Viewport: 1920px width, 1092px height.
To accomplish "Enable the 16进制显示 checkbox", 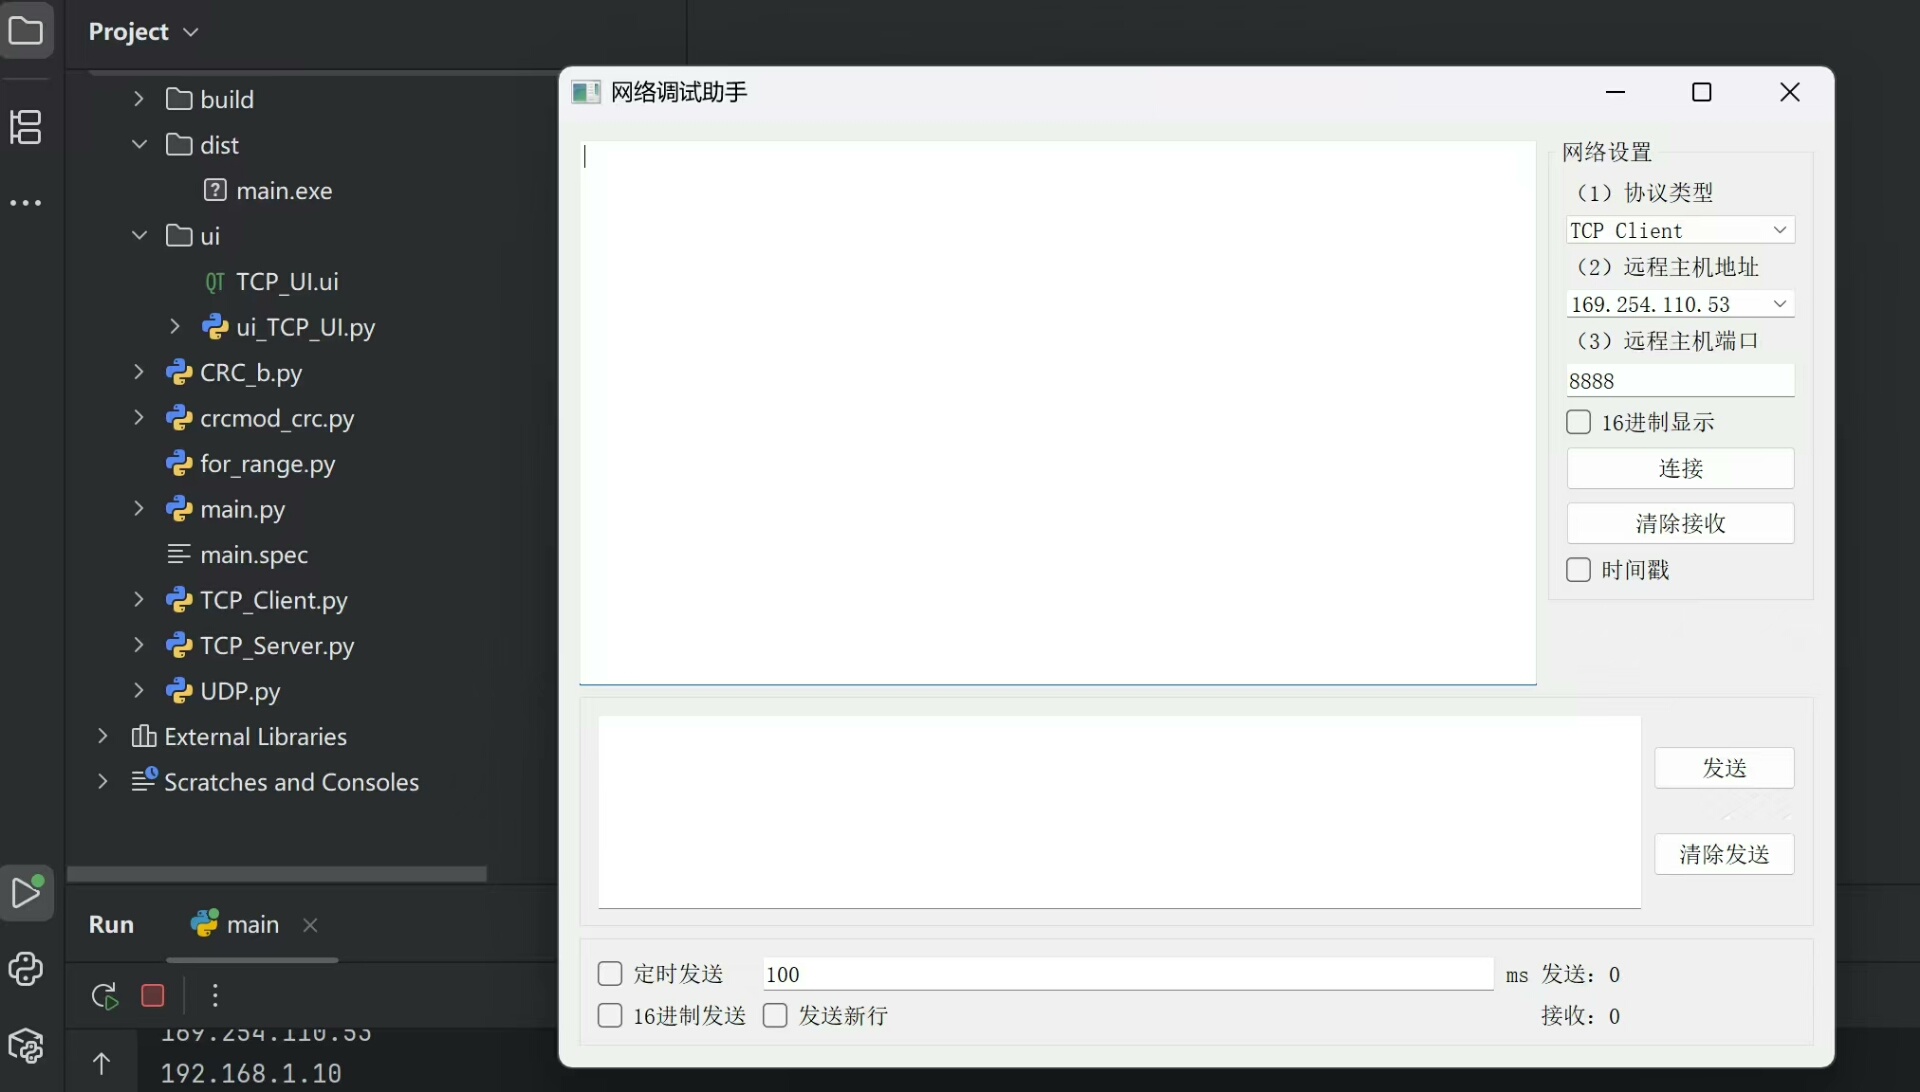I will click(x=1578, y=422).
